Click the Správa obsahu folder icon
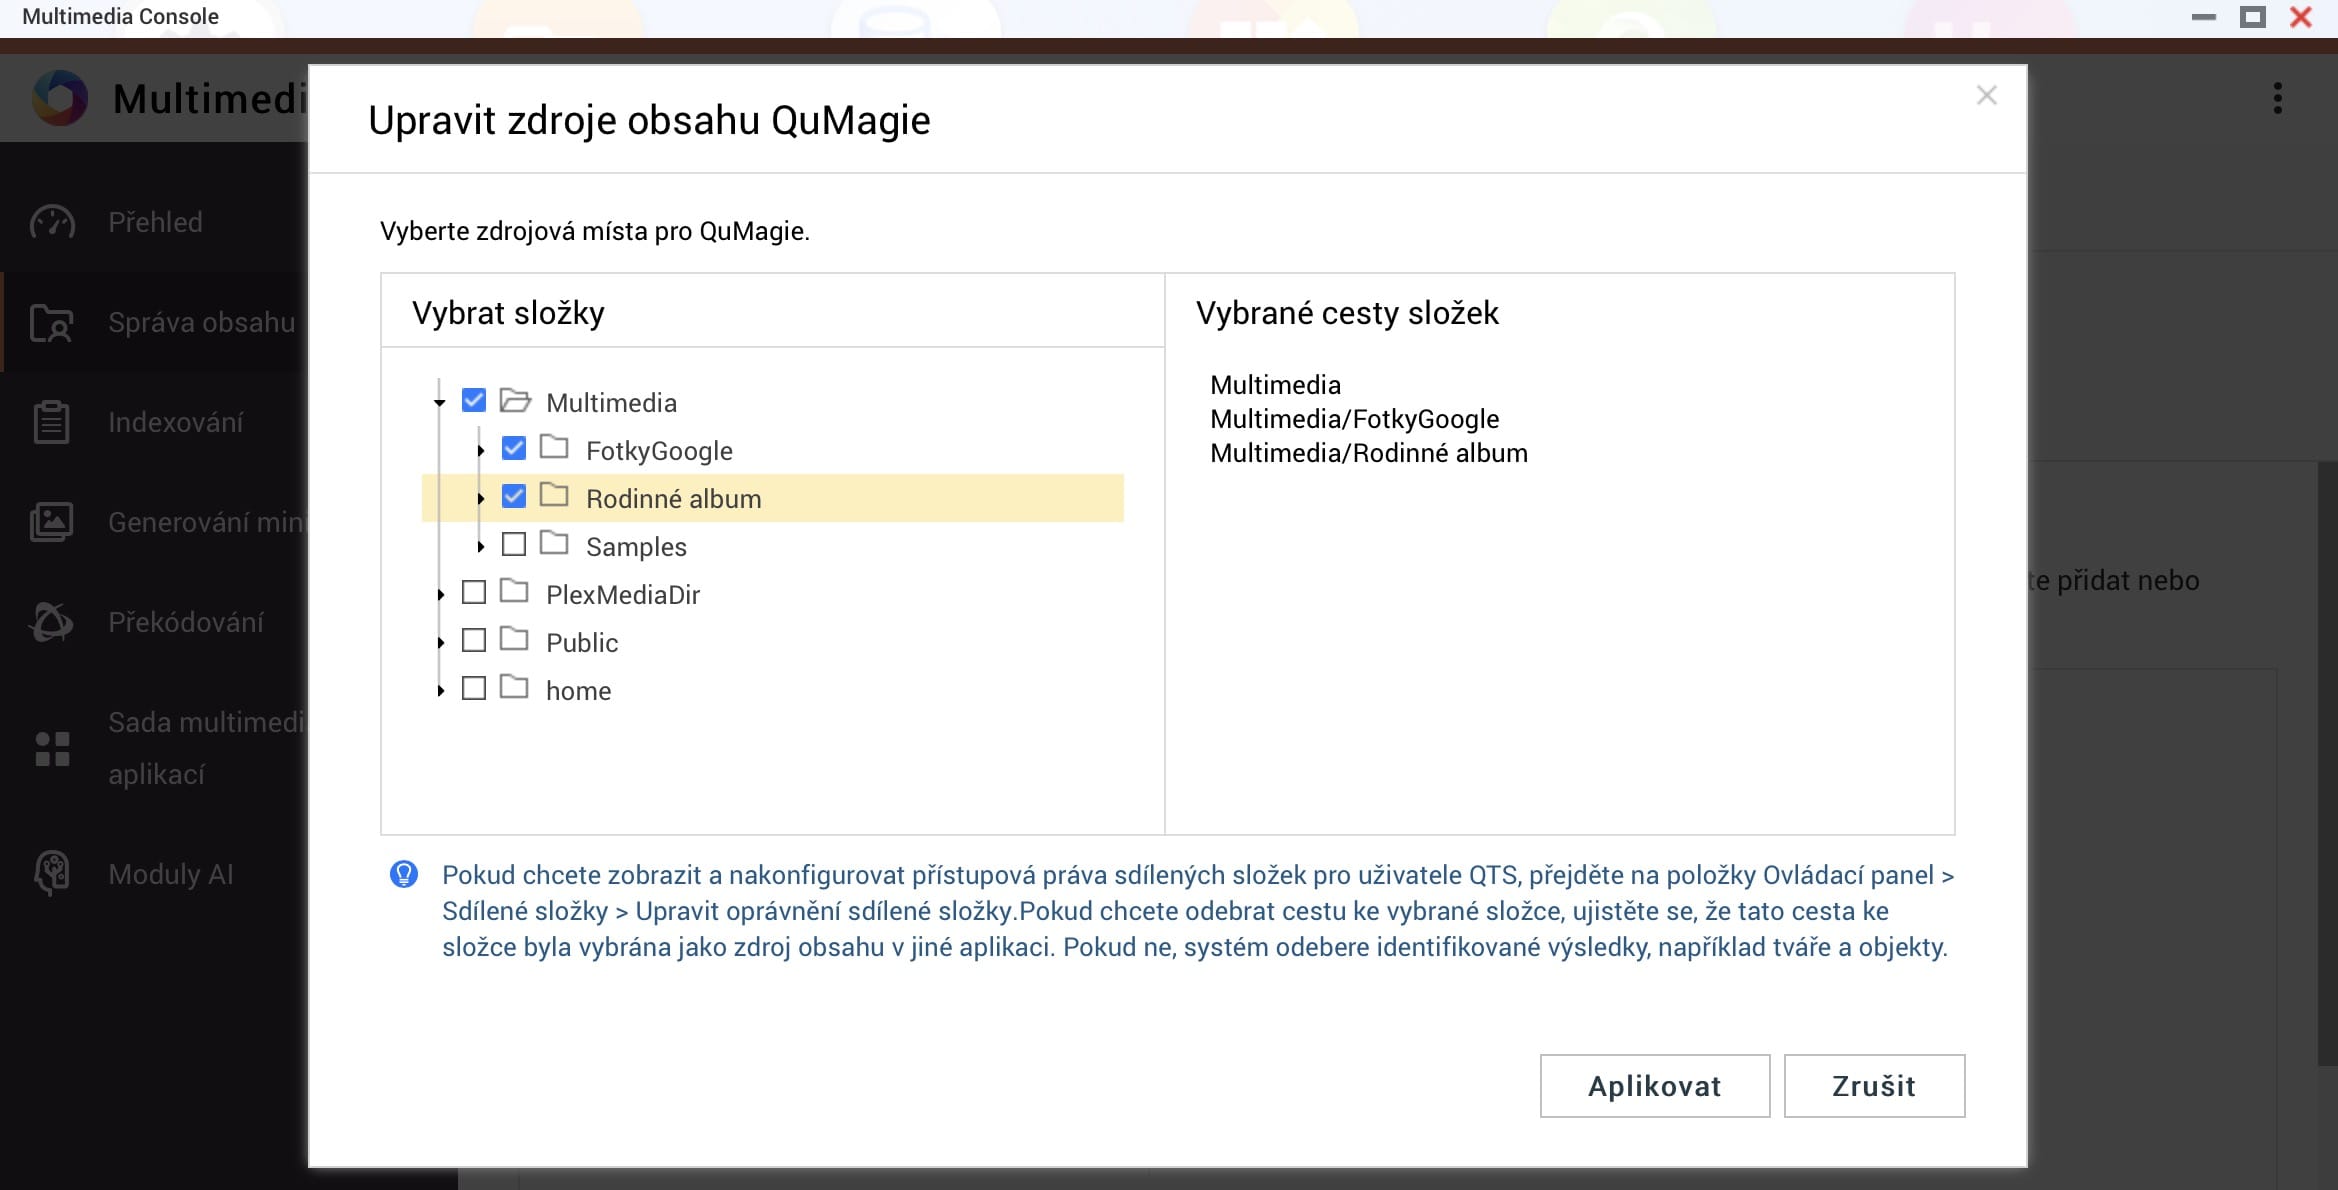The height and width of the screenshot is (1190, 2338). point(52,323)
